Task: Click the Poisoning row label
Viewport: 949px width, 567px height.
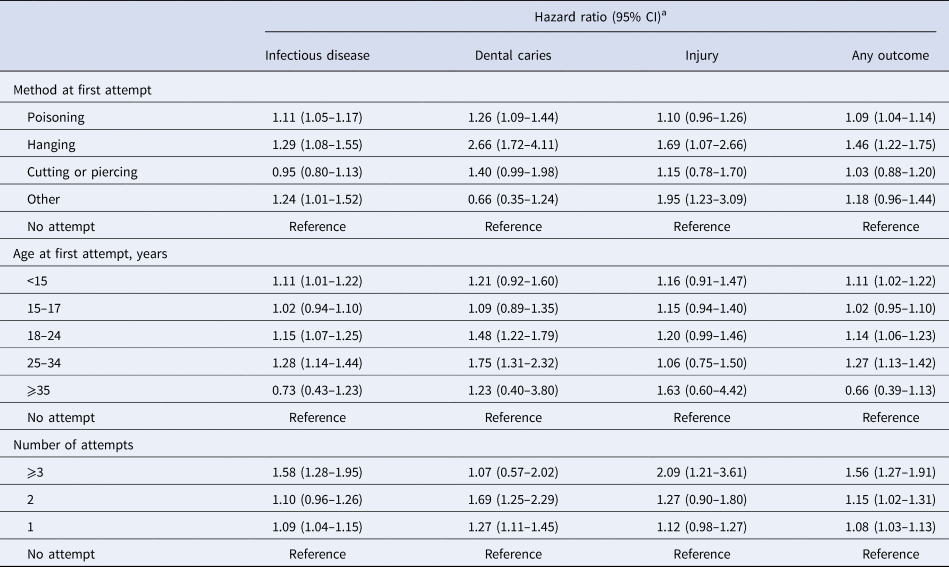Action: pyautogui.click(x=56, y=117)
